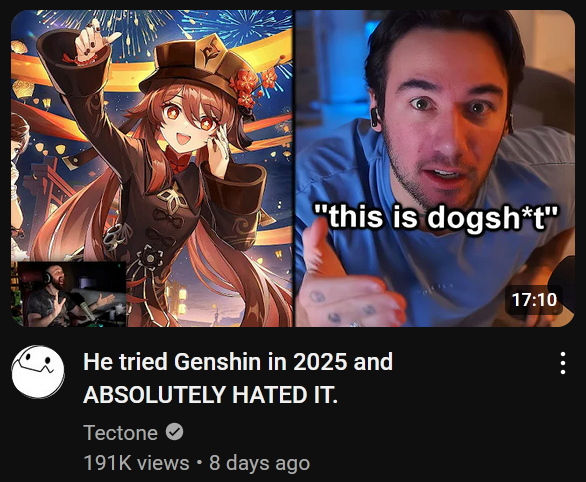This screenshot has width=586, height=482.
Task: Click the face of the man in blue shirt
Action: coord(443,120)
